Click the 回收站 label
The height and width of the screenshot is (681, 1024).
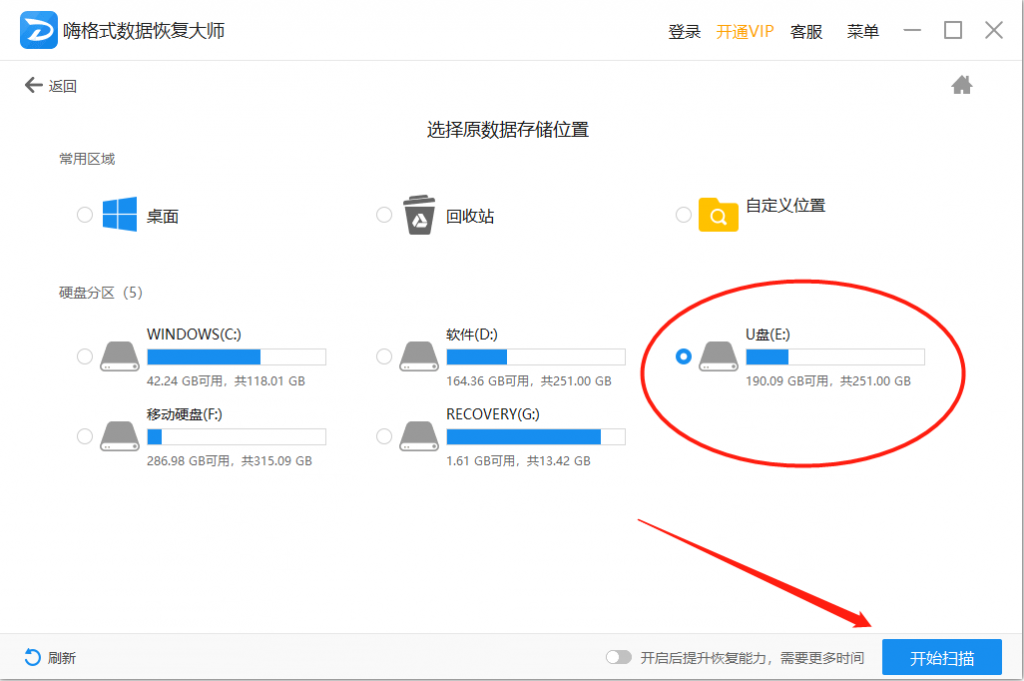pos(470,216)
